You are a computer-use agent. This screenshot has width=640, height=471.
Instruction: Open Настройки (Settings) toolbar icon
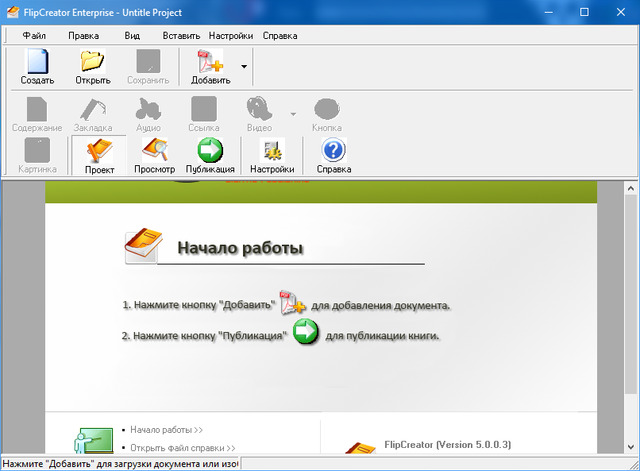(x=272, y=152)
